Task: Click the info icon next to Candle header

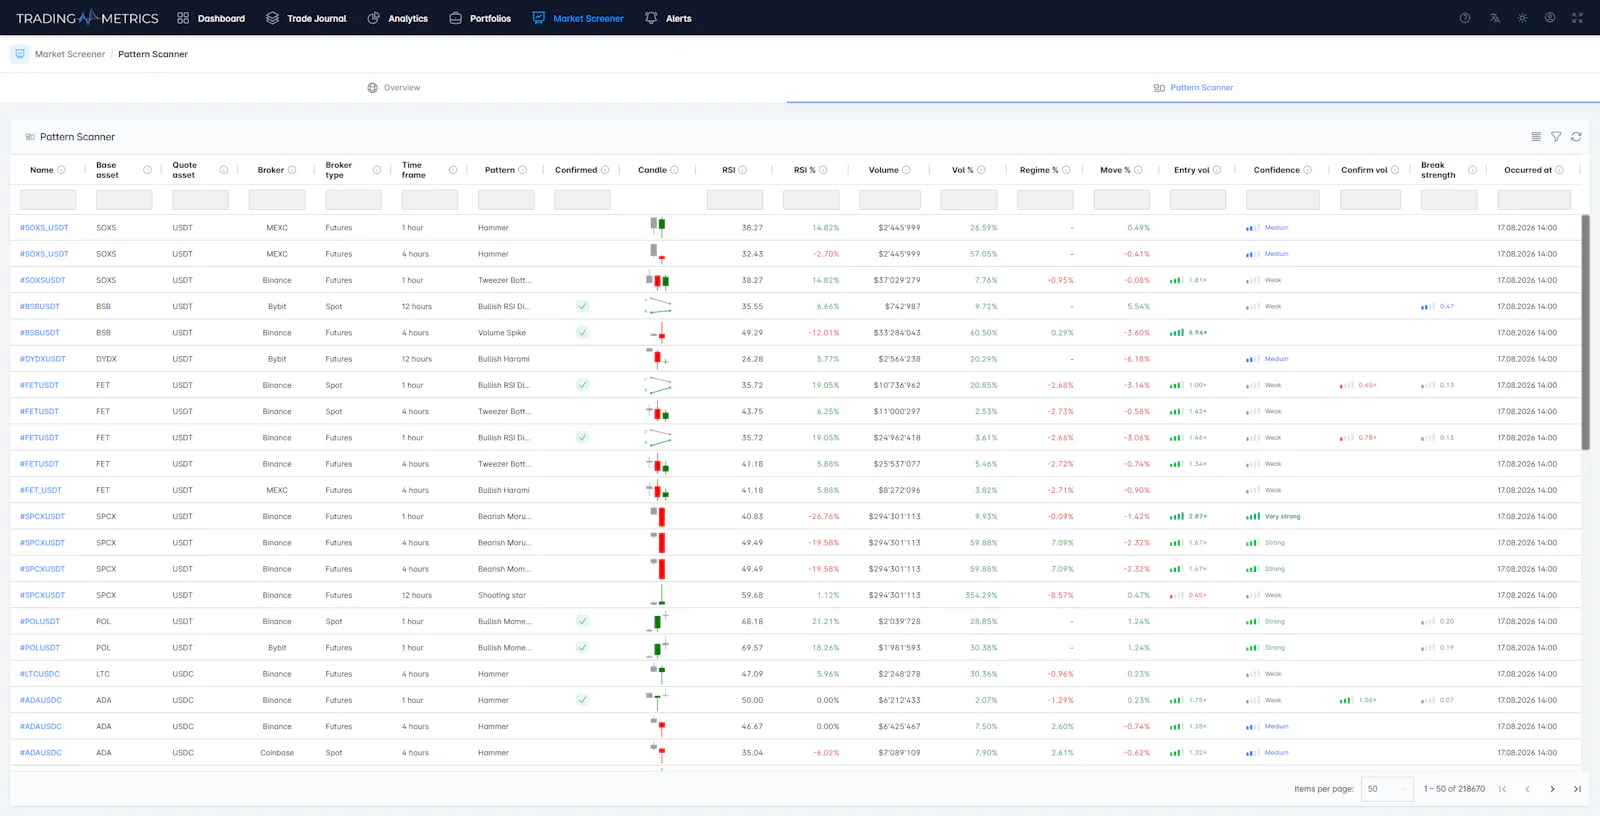Action: click(x=674, y=170)
